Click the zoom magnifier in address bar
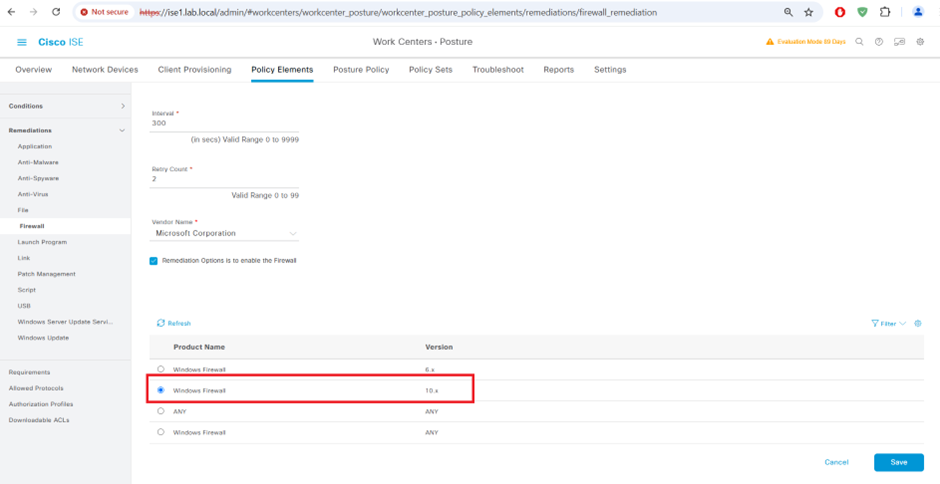Screen dimensions: 940x484 788,12
